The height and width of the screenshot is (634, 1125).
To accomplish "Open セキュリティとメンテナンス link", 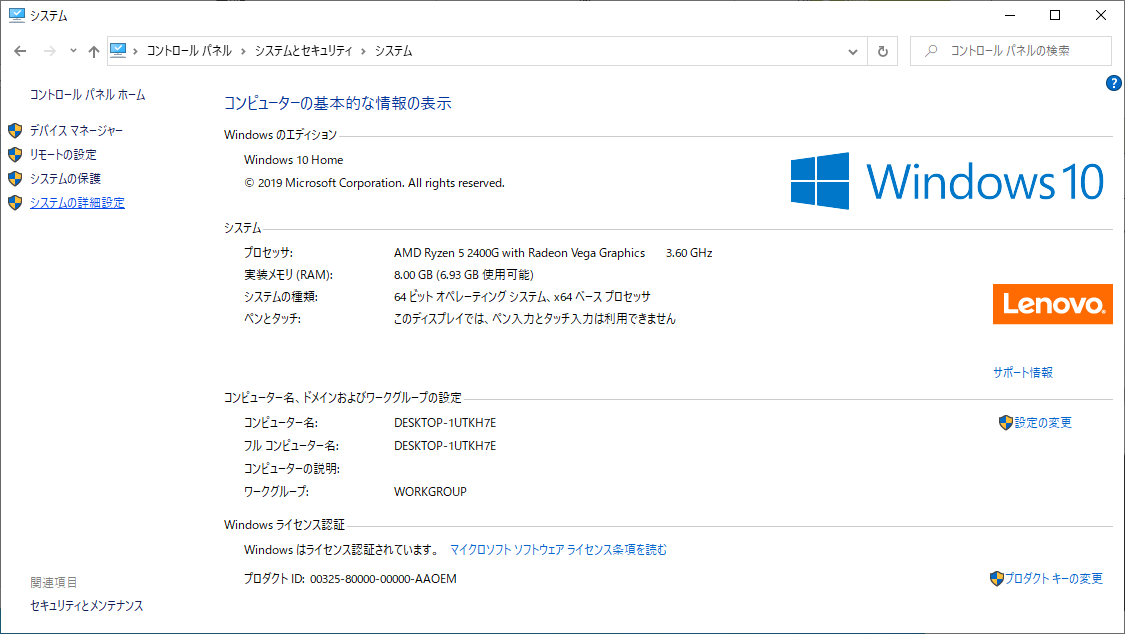I will (87, 606).
